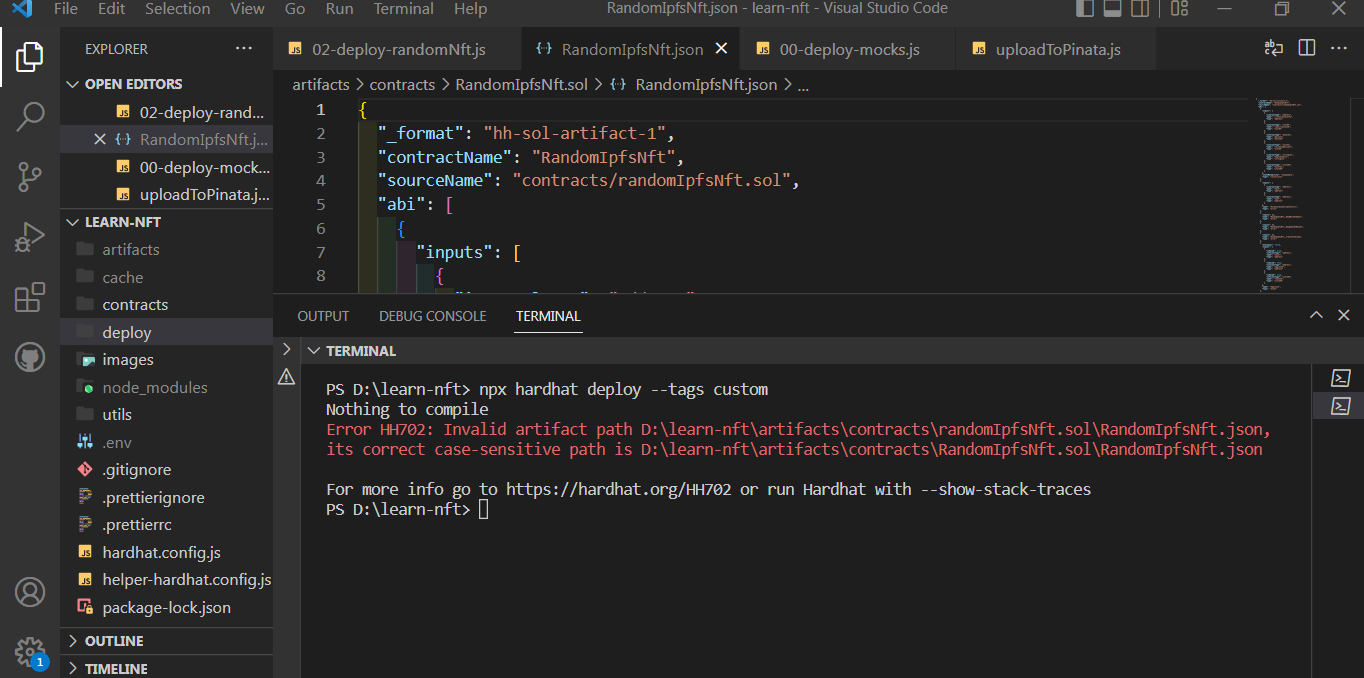1364x678 pixels.
Task: Open hardhat.config.js in the explorer
Action: (166, 552)
